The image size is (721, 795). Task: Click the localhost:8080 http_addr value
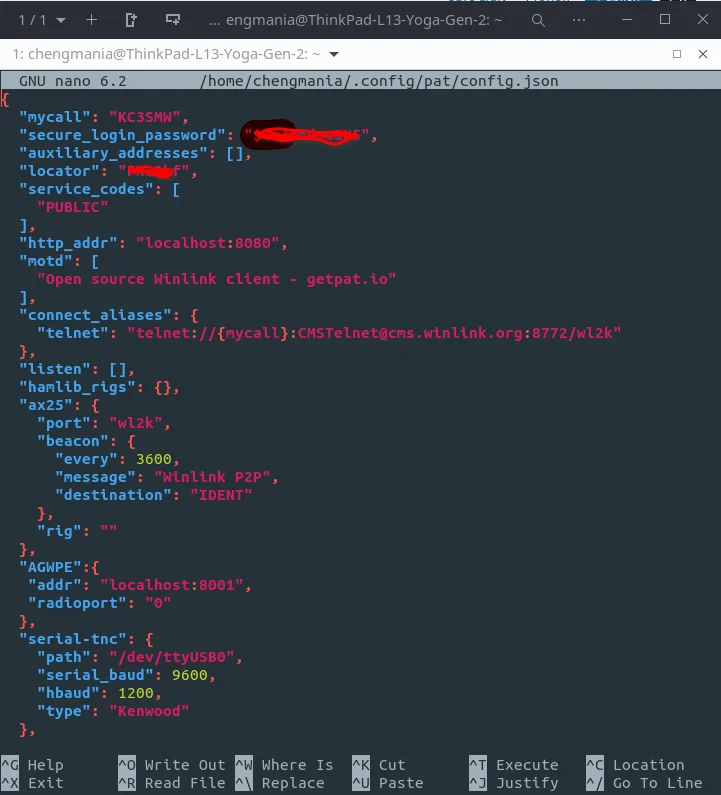(212, 243)
